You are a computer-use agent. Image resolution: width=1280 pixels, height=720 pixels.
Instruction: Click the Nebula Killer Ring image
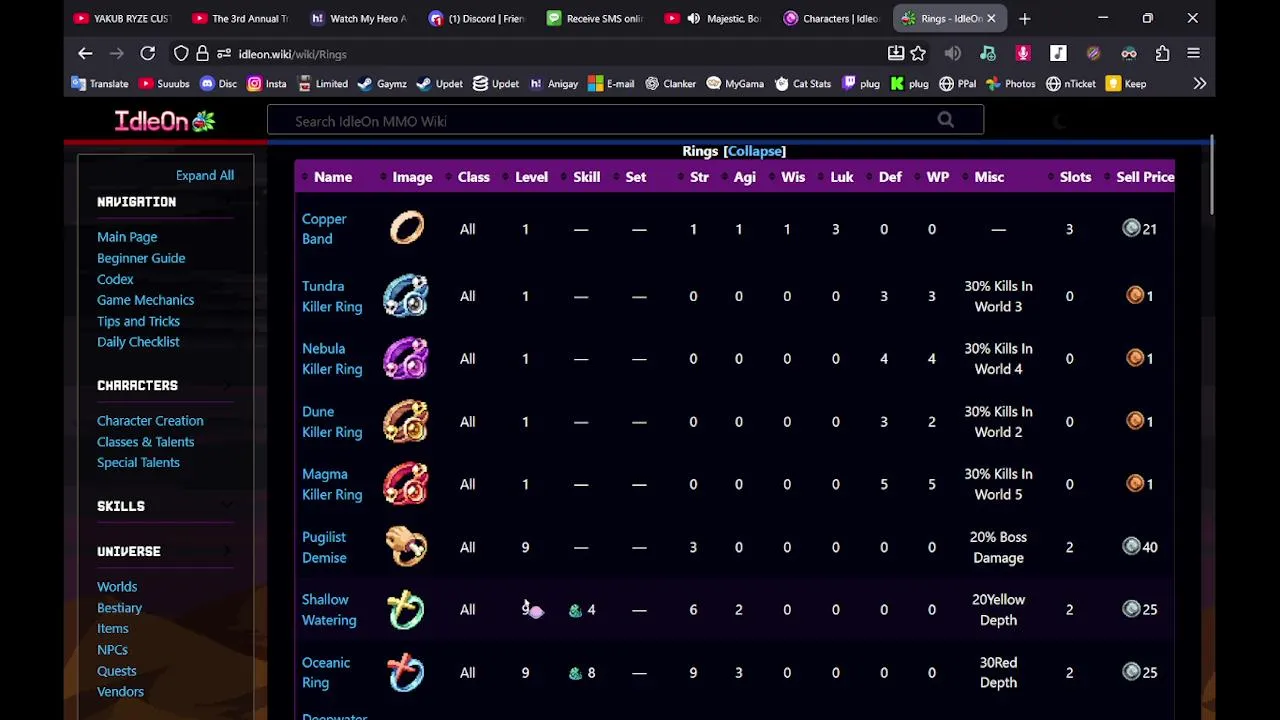[x=406, y=358]
